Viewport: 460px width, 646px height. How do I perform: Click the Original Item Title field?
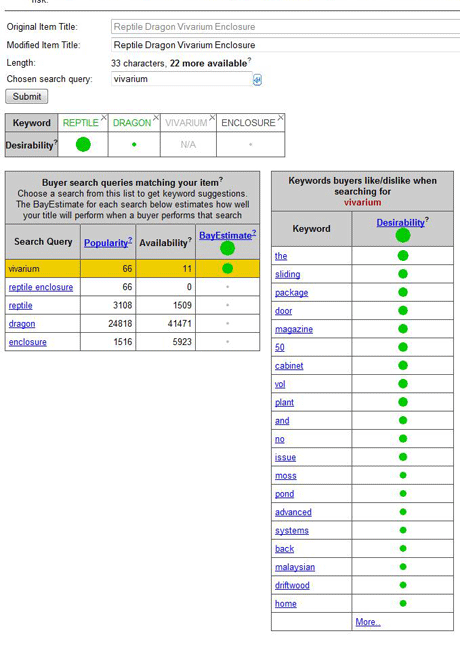(285, 27)
